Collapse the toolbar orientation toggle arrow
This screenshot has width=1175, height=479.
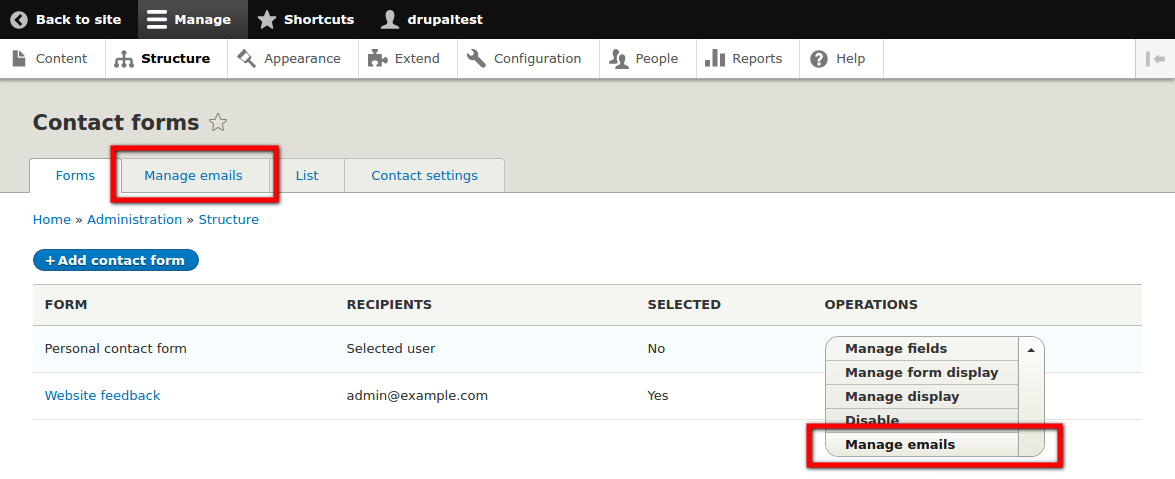coord(1155,58)
